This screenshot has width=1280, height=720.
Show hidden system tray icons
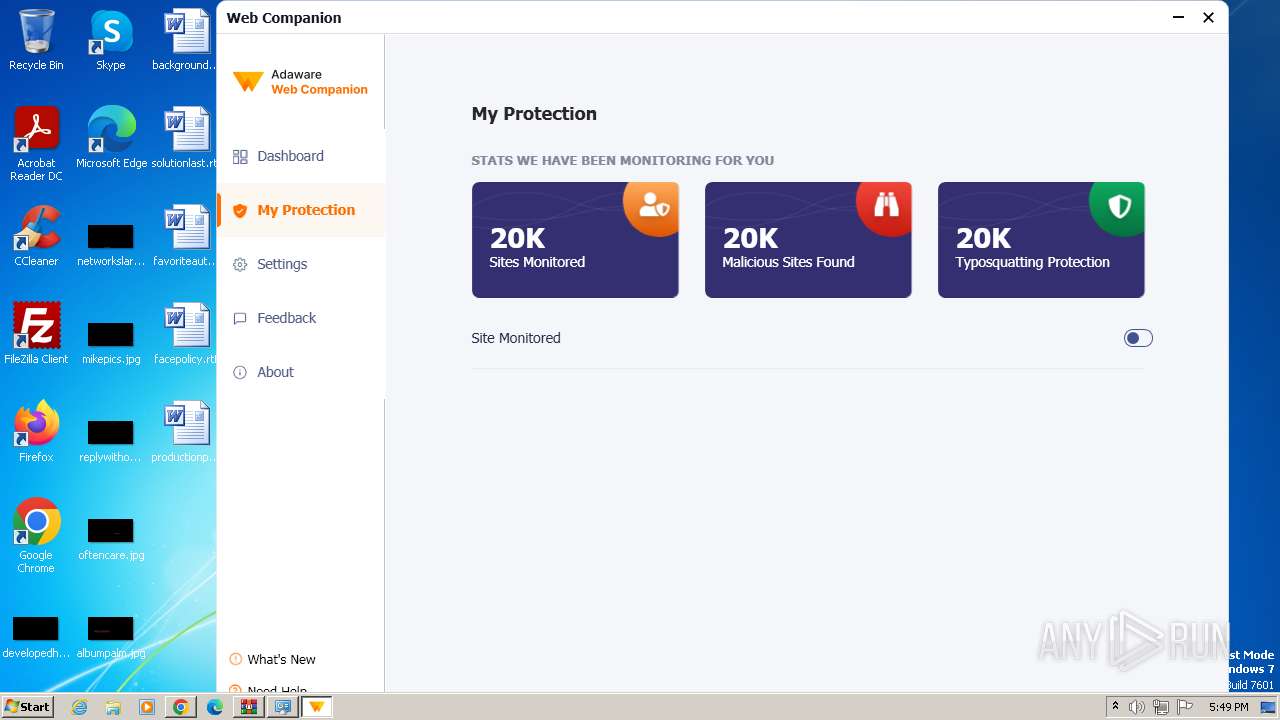(x=1115, y=707)
